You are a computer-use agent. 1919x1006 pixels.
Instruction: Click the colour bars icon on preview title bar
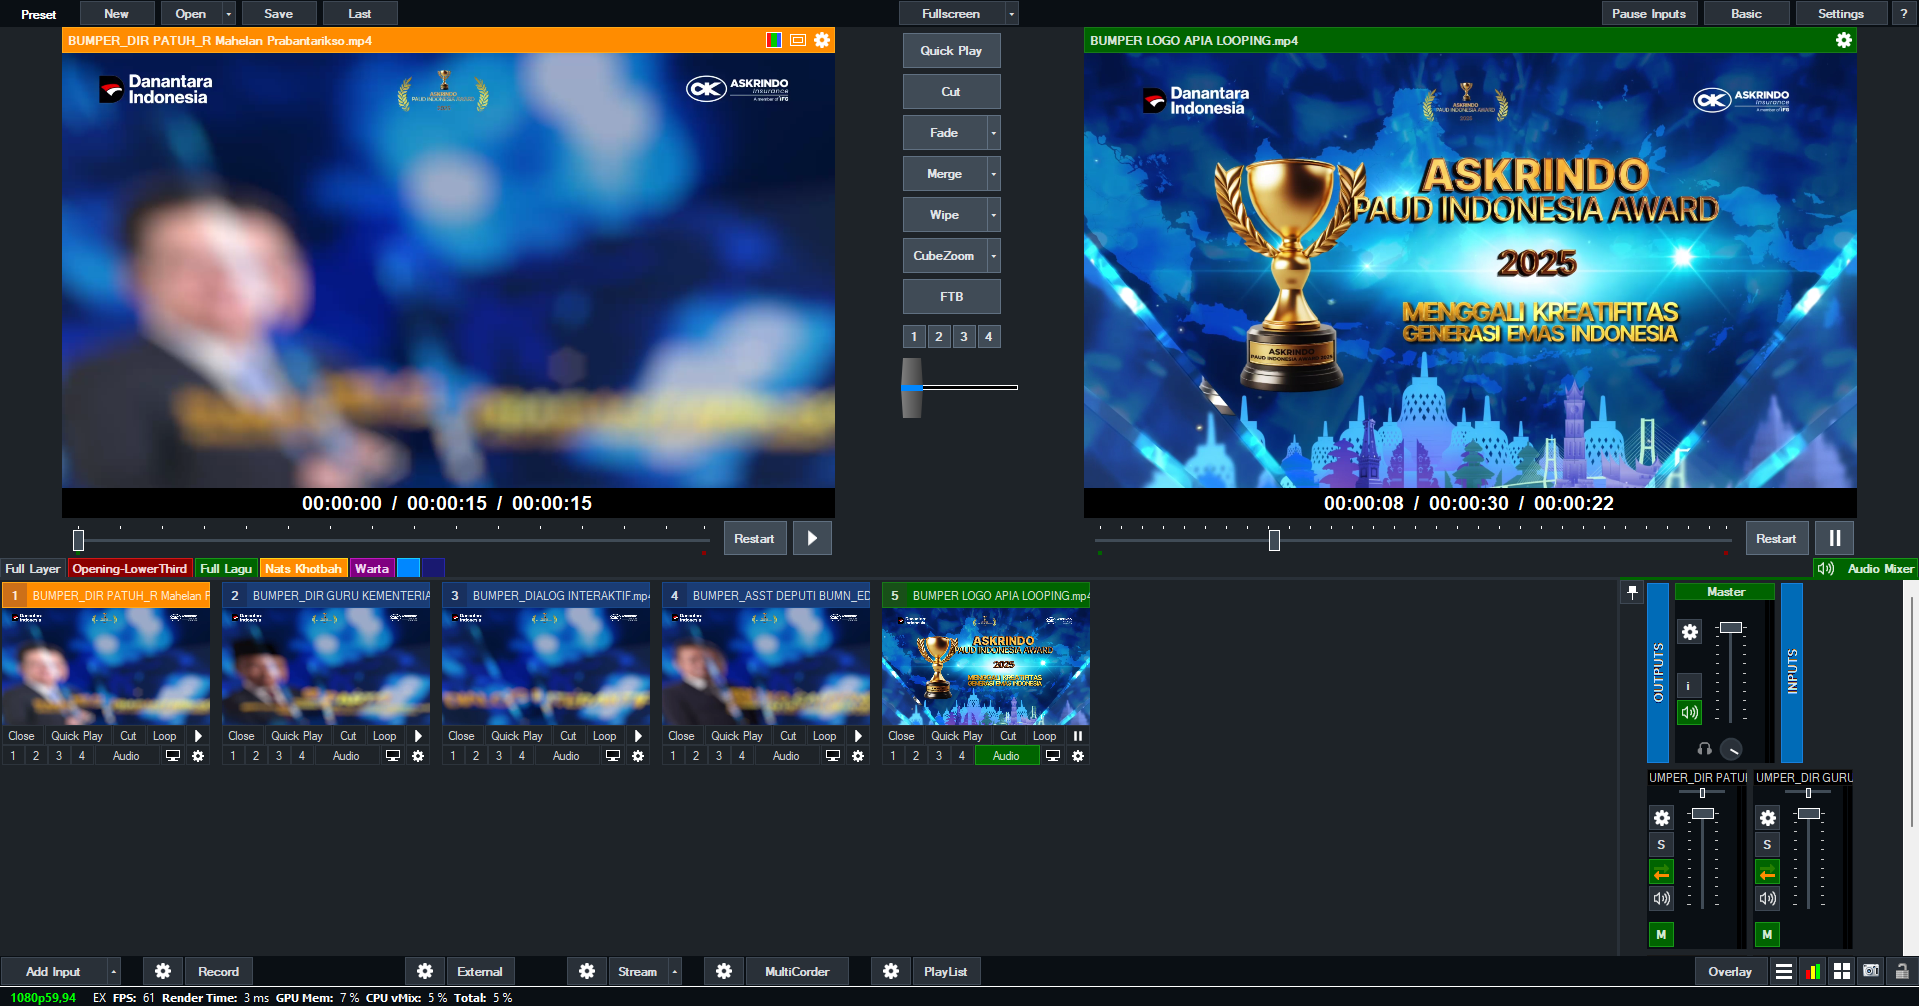click(774, 40)
